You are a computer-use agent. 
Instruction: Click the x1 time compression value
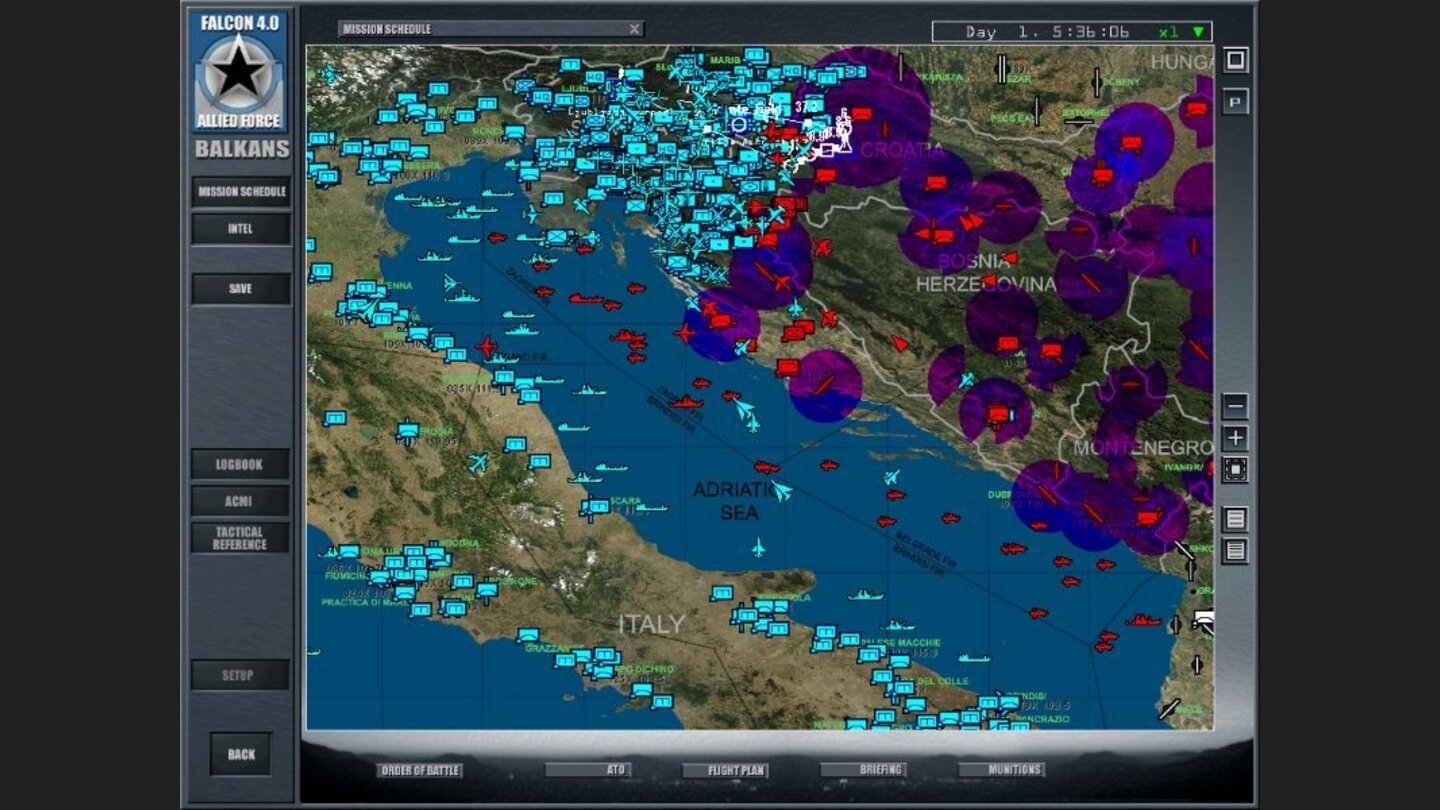[1168, 32]
